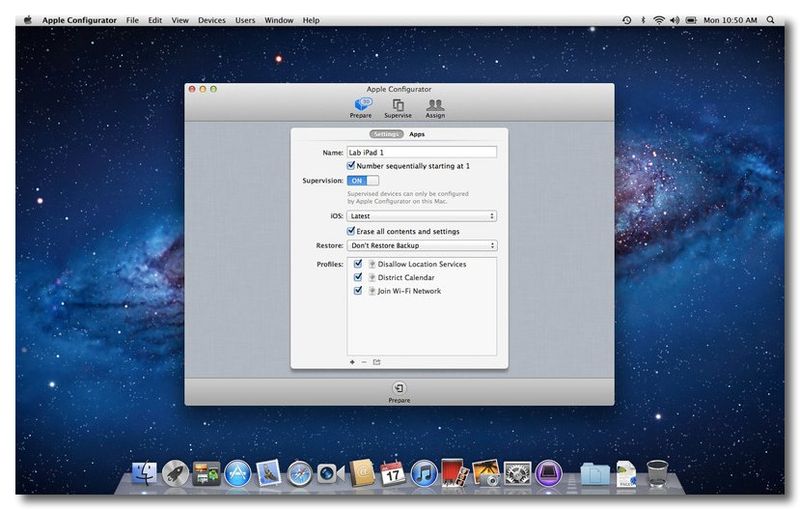Launch Safari from the Dock

(299, 473)
